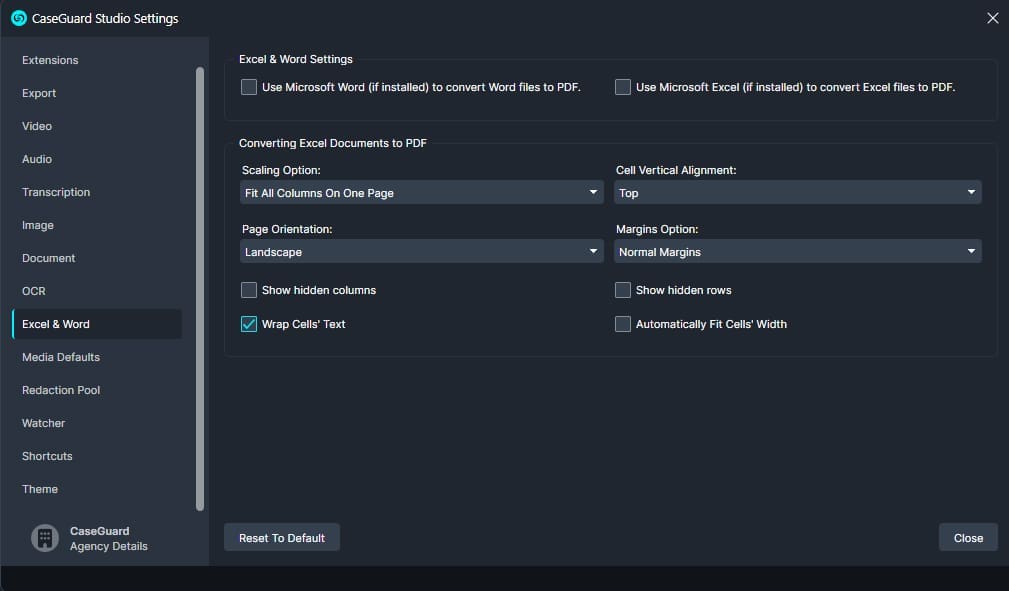Close the settings window with X icon
This screenshot has height=591, width=1009.
[992, 18]
